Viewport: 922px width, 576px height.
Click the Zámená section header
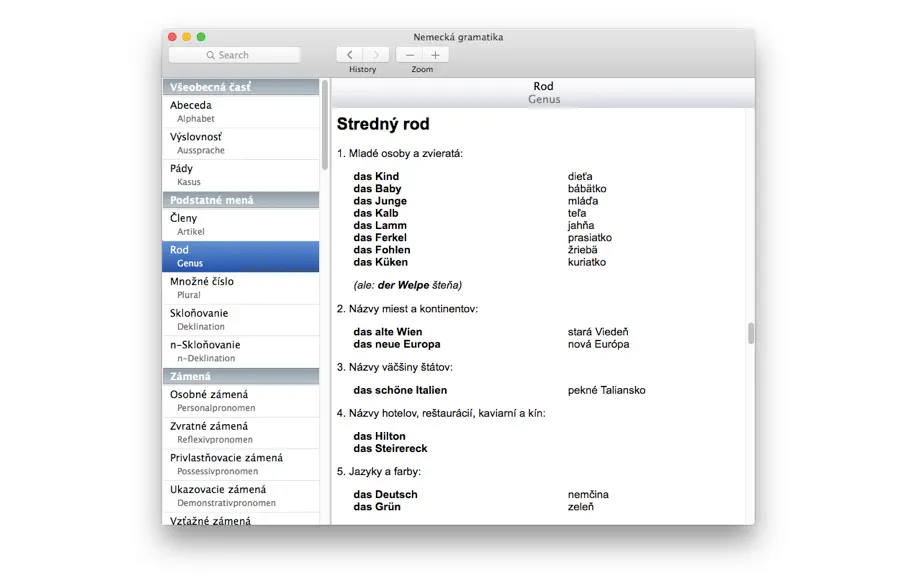[241, 376]
